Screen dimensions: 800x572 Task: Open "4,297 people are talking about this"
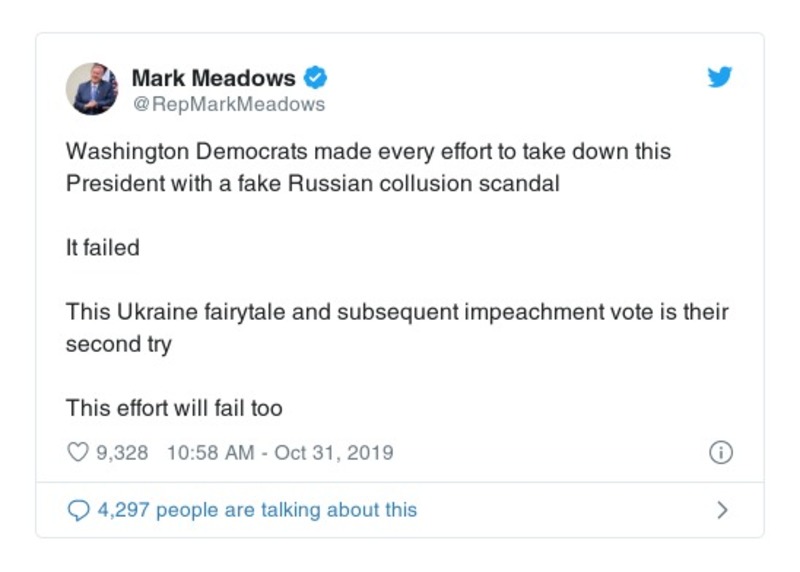tap(257, 510)
